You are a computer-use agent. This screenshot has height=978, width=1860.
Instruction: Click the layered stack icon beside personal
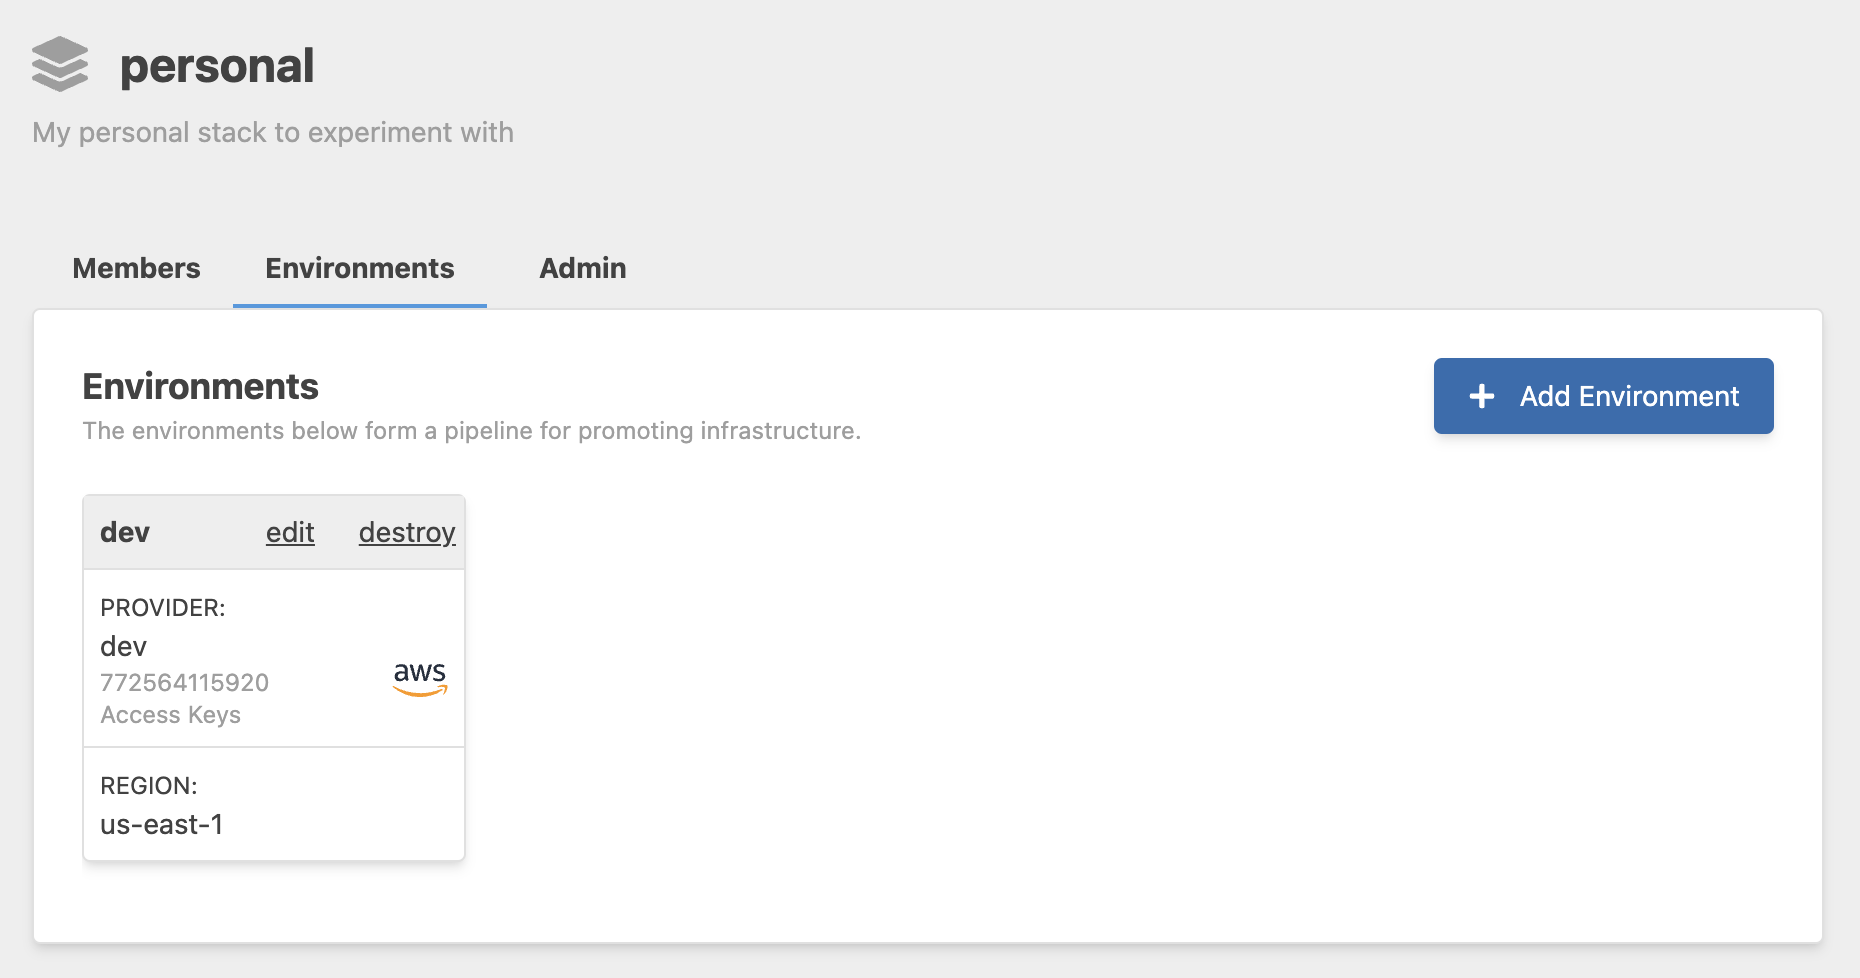click(x=60, y=65)
